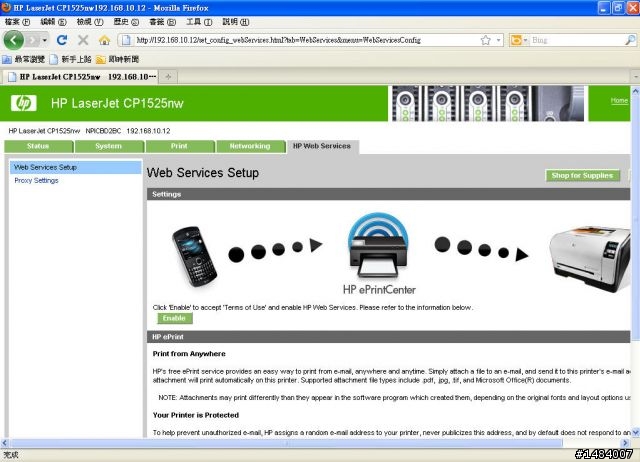Open the list all tabs dropdown
The image size is (640, 462).
636,77
